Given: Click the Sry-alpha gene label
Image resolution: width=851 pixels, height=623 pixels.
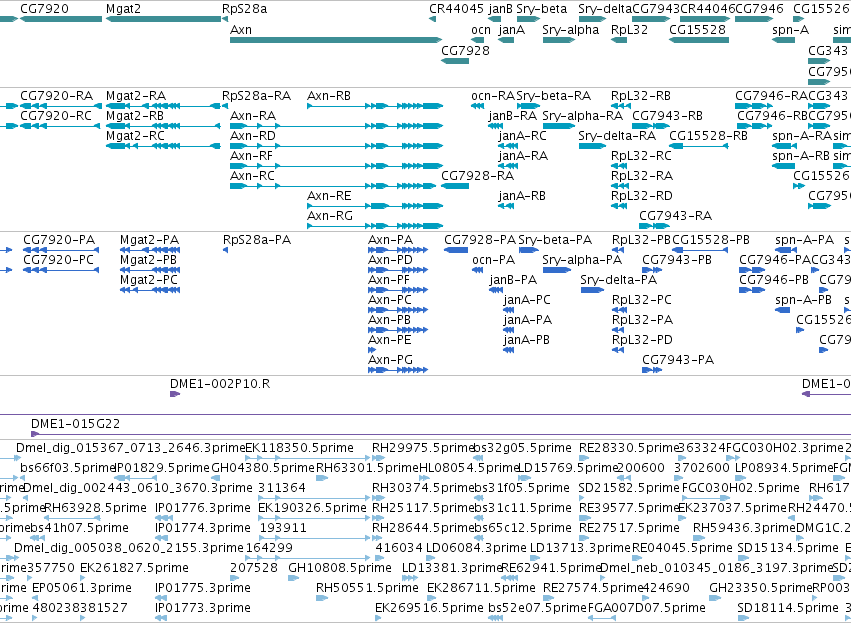Looking at the screenshot, I should click(570, 30).
